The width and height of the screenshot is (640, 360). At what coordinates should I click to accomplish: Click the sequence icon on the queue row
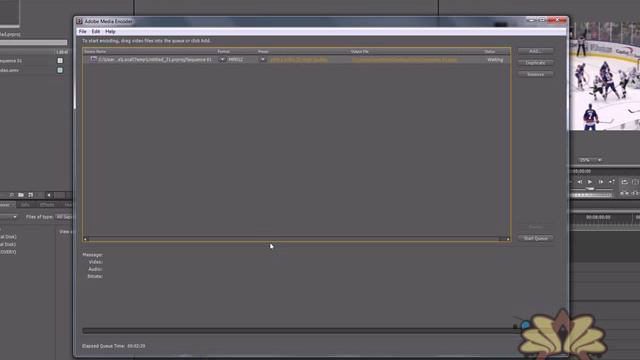coord(93,60)
